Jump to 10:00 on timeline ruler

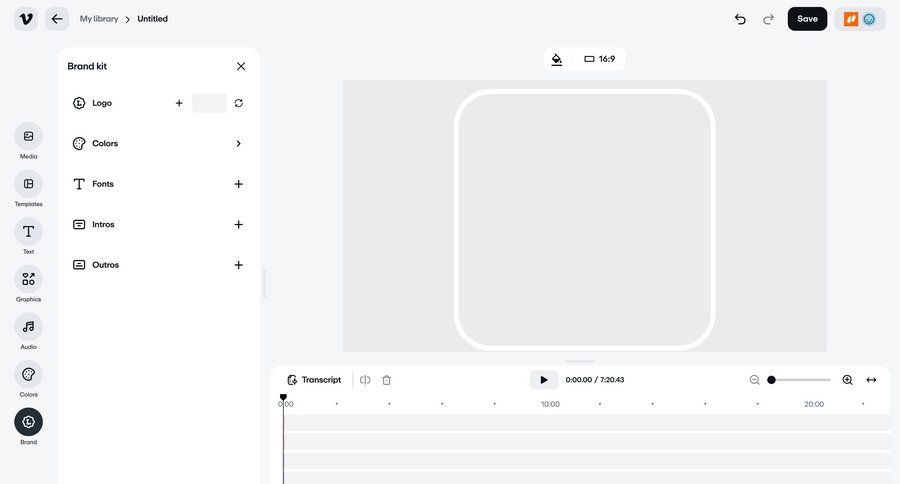[x=550, y=404]
